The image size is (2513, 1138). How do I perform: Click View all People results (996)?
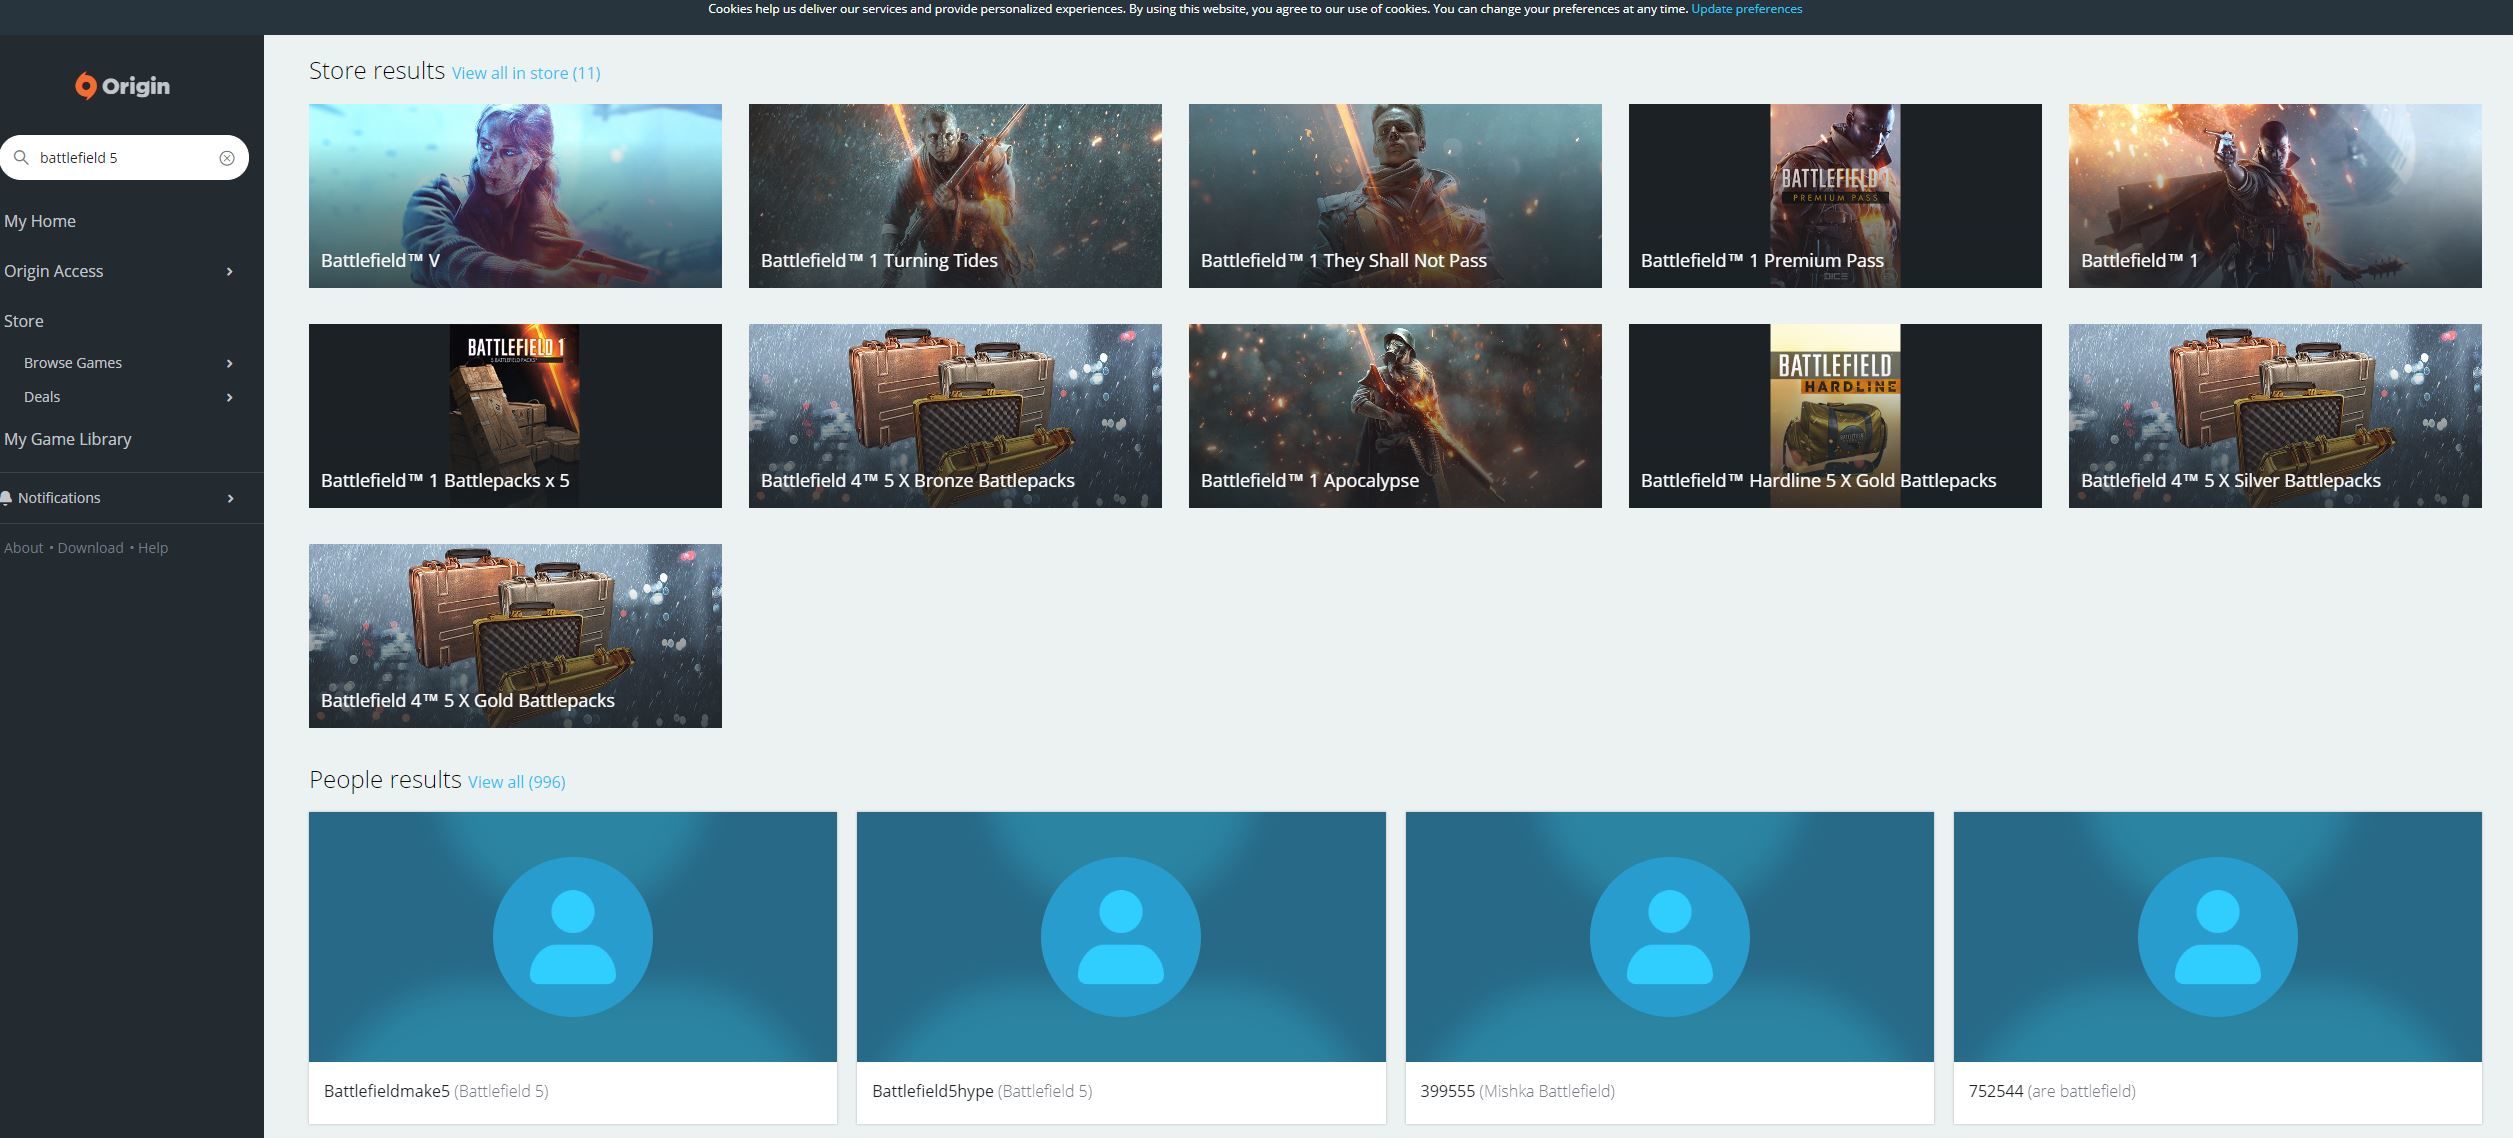[516, 782]
